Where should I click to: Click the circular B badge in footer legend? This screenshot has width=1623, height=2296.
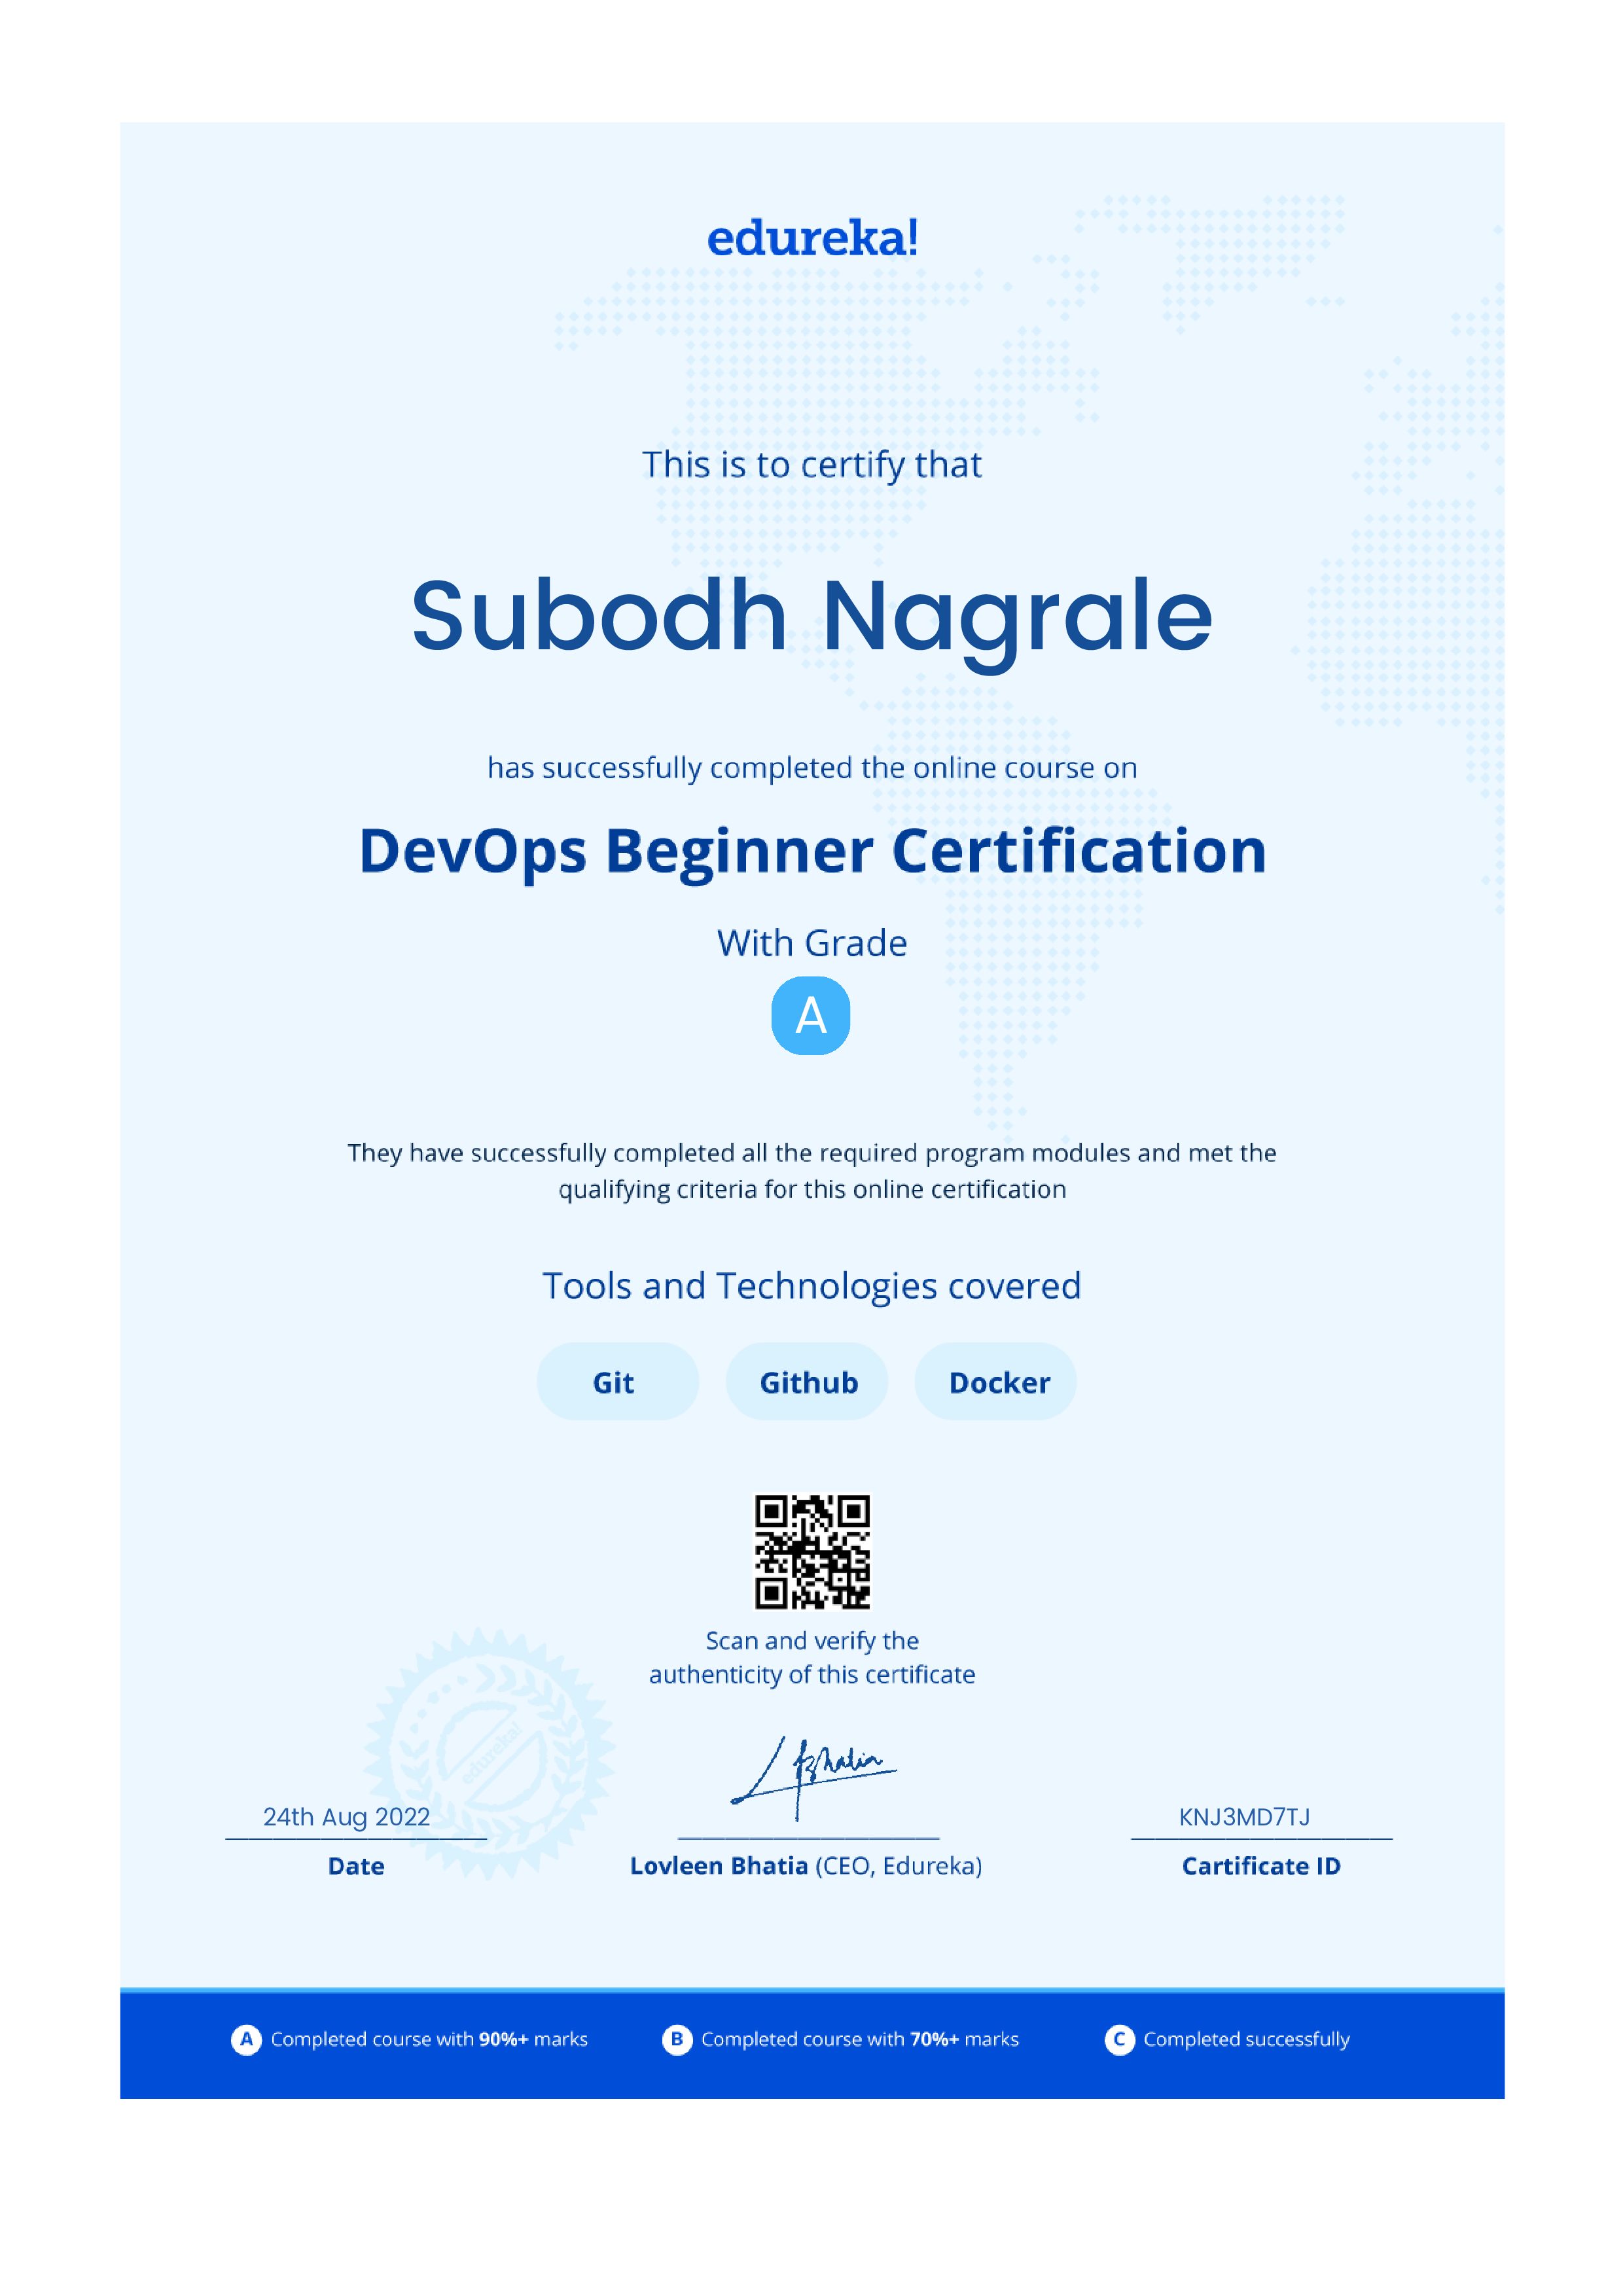click(x=678, y=2039)
